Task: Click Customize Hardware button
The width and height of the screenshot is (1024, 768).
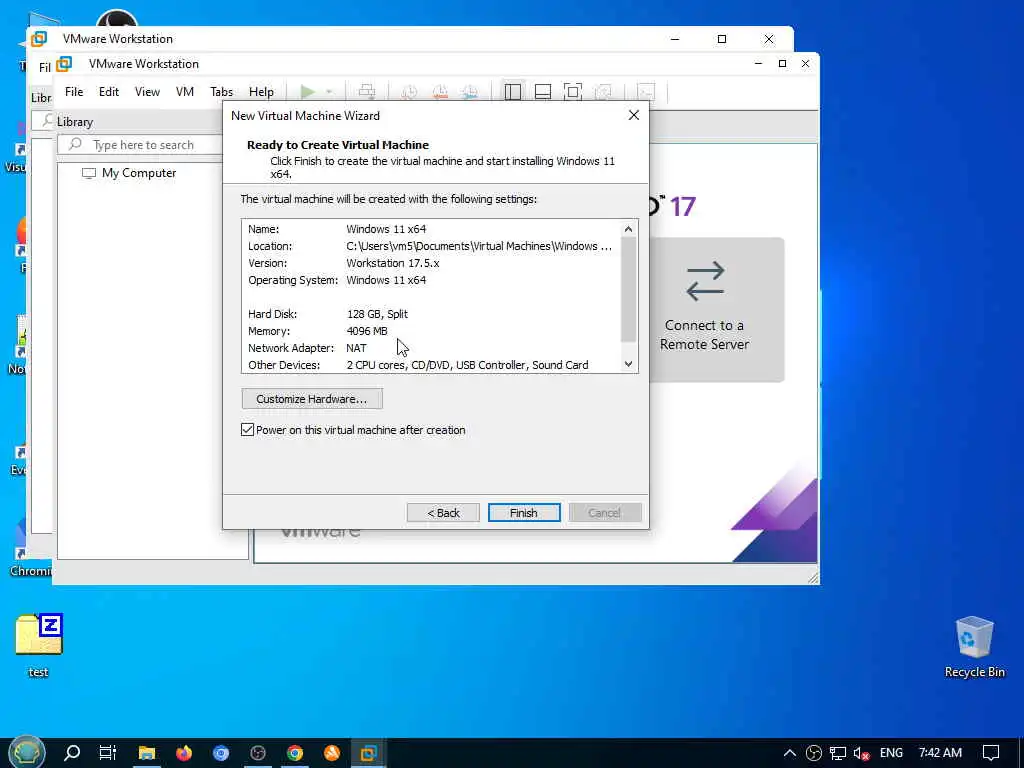Action: (312, 399)
